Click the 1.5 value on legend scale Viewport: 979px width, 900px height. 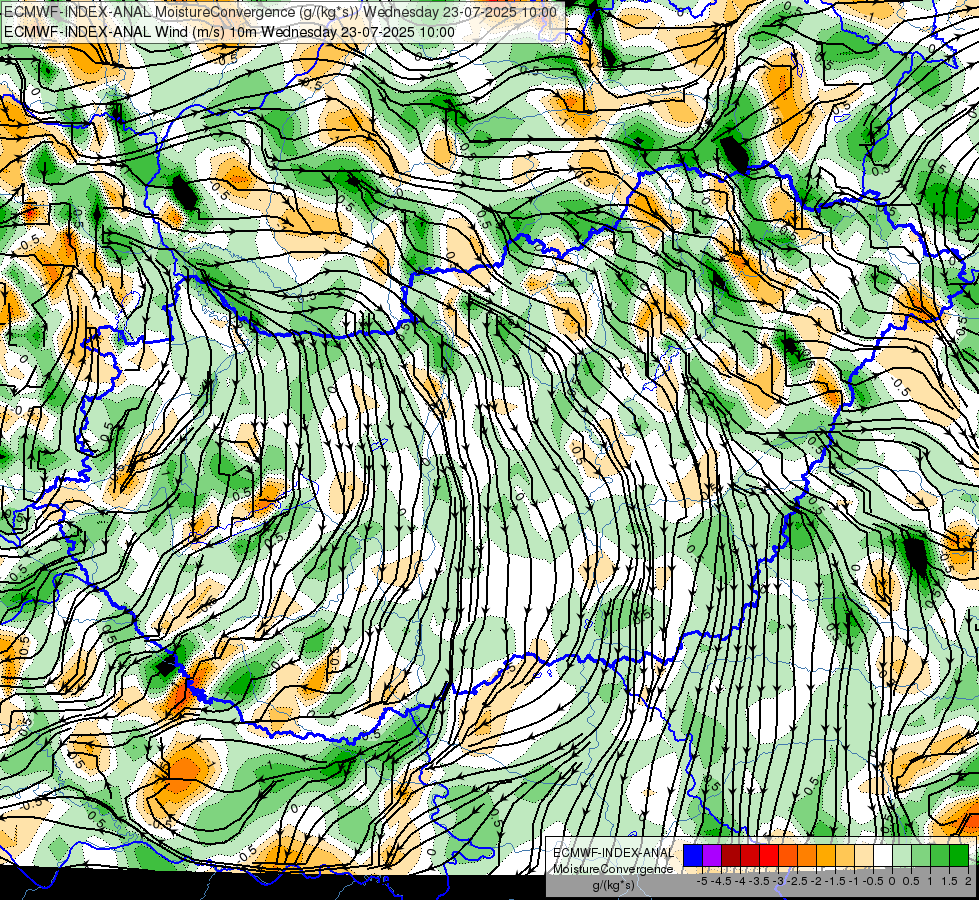pos(949,881)
